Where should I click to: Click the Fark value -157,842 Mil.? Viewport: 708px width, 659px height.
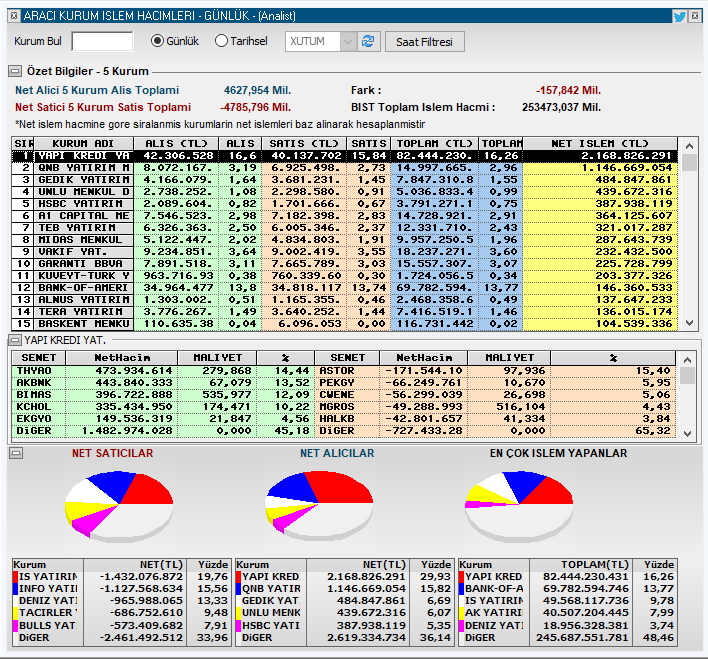tap(568, 90)
